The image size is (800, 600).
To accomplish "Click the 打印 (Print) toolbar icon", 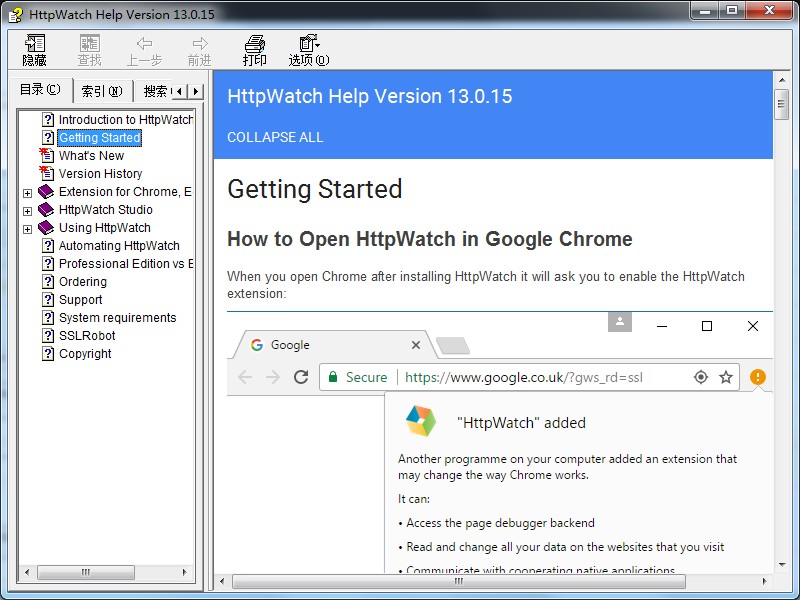I will pyautogui.click(x=254, y=49).
